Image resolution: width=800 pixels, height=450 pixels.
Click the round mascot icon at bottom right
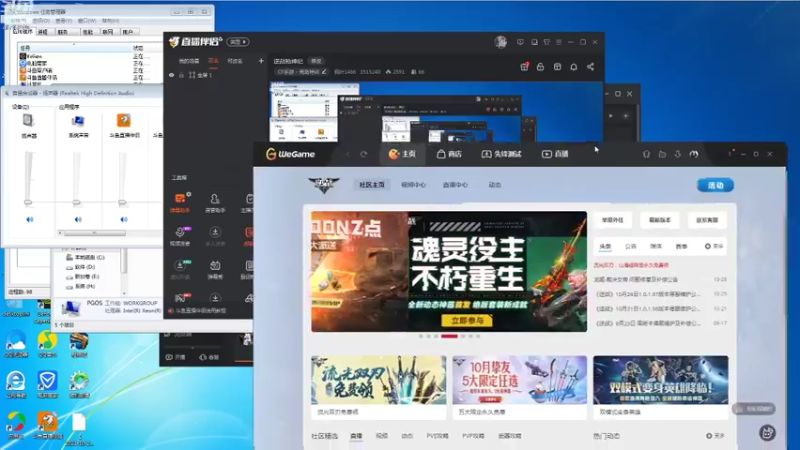pos(767,433)
